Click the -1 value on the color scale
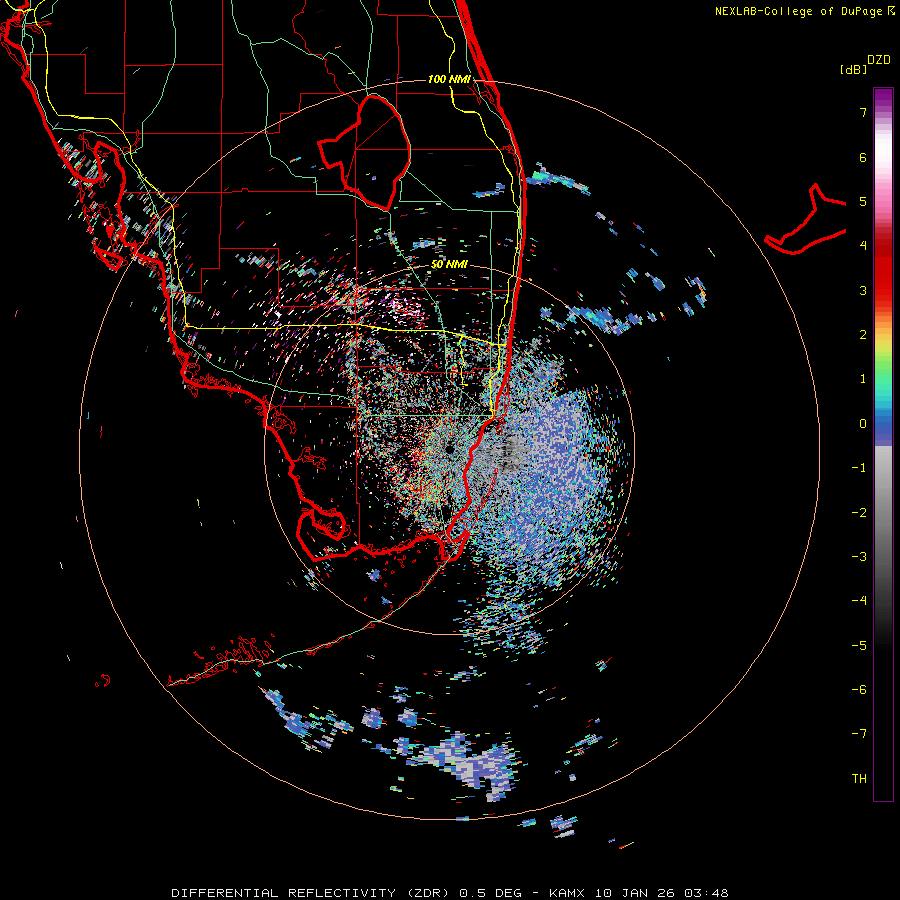The width and height of the screenshot is (900, 900). click(x=859, y=468)
